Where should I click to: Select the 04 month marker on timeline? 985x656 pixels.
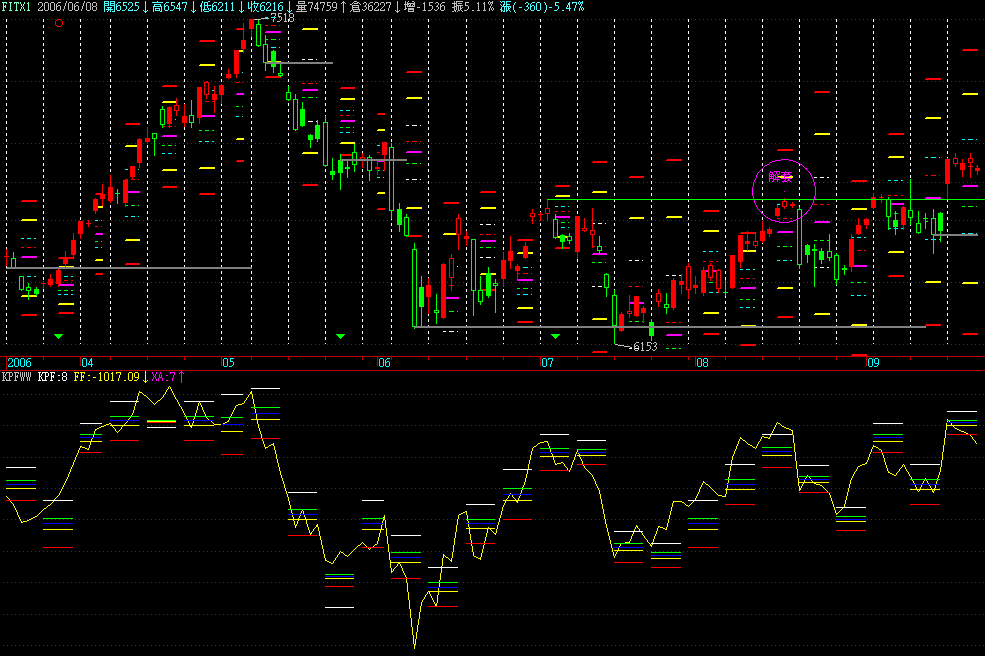[87, 362]
